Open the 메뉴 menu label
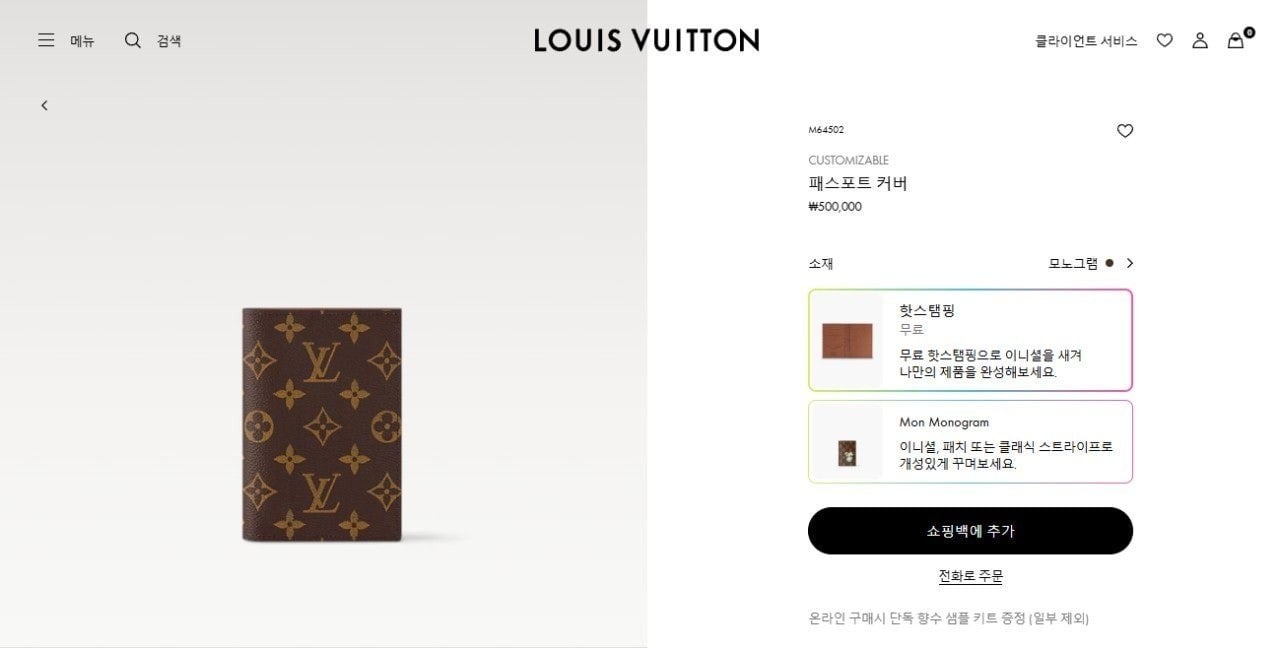Image resolution: width=1280 pixels, height=648 pixels. (x=82, y=41)
